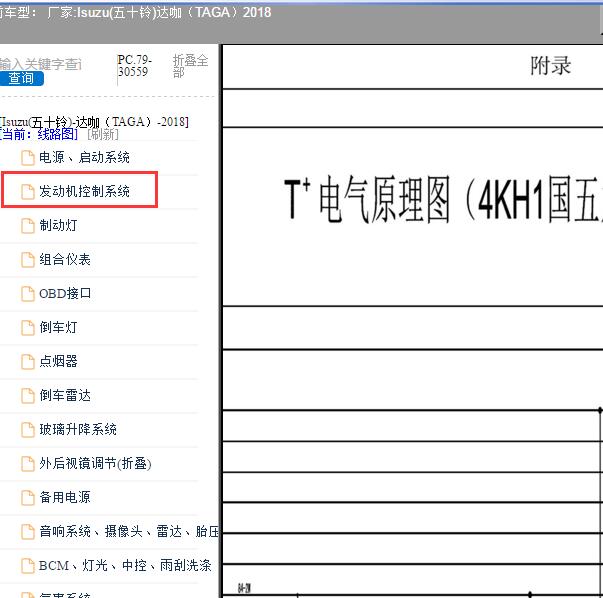Open 玻璃升降系统 entry

(78, 429)
